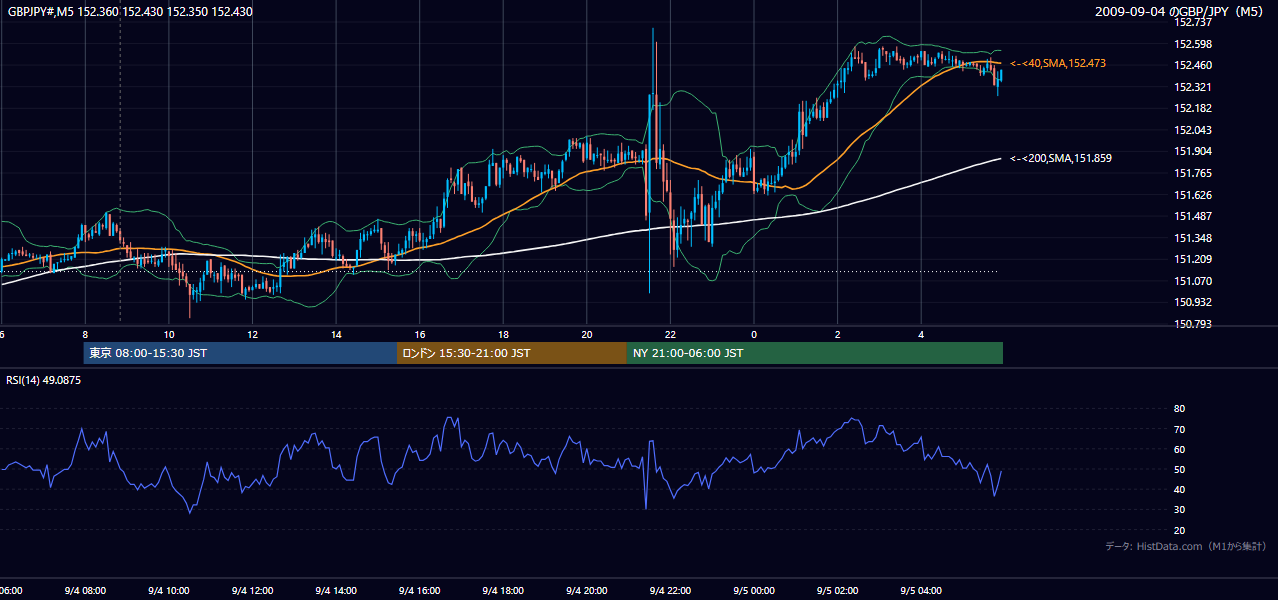
Task: Click the 9/4 14:00 time axis label
Action: coord(336,590)
